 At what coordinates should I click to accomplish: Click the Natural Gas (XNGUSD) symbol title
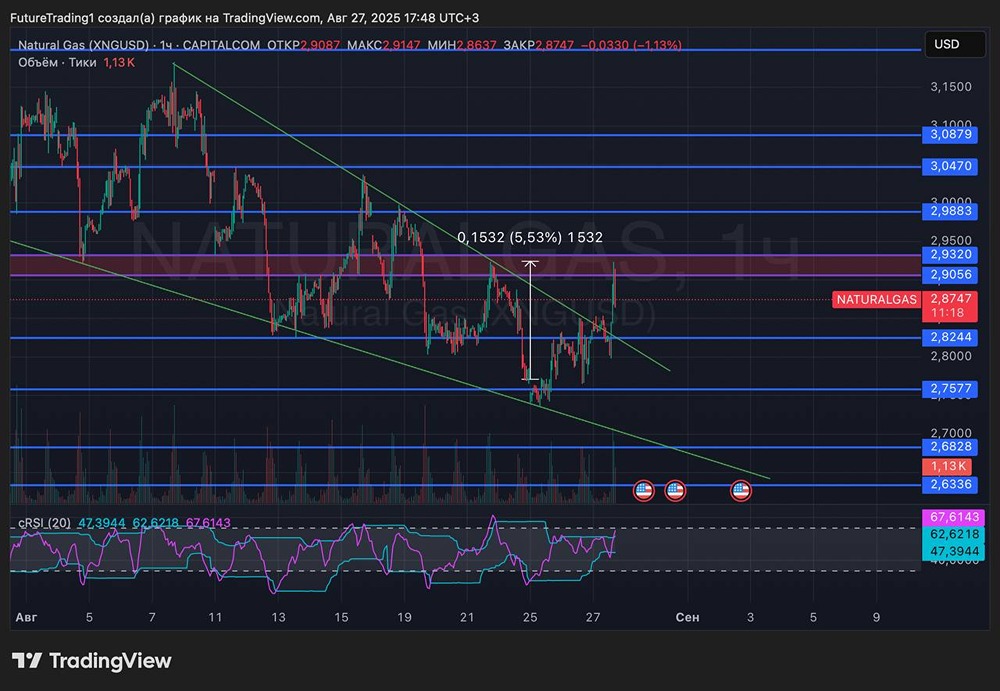83,45
